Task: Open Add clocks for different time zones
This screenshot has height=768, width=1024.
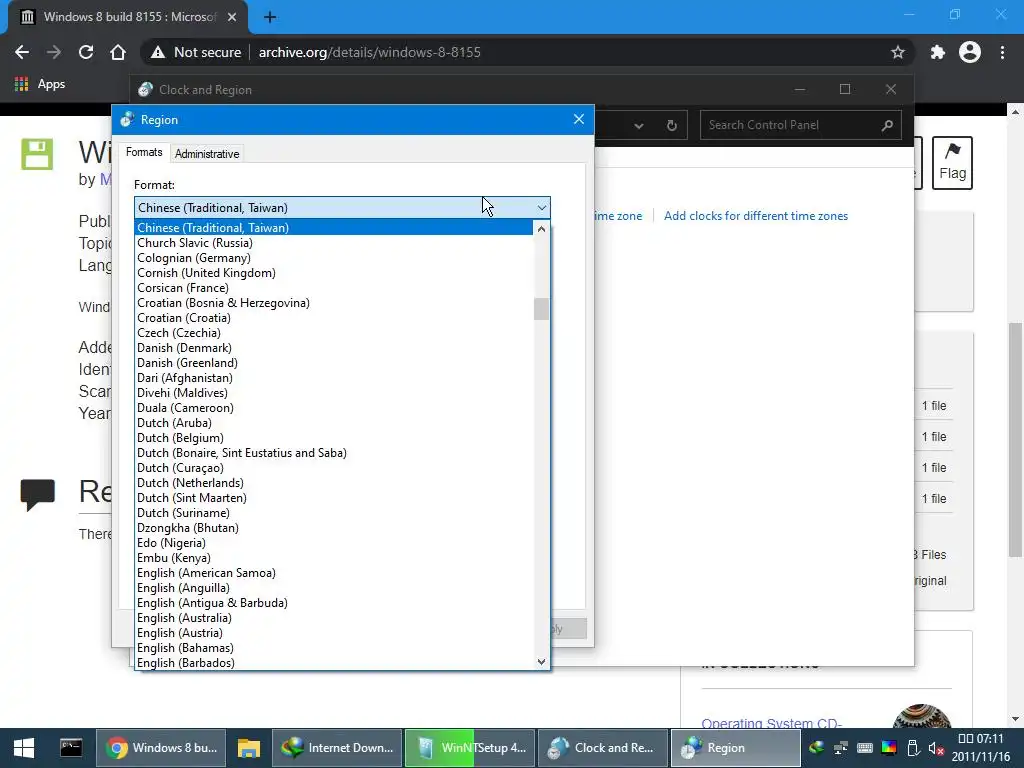Action: 756,216
